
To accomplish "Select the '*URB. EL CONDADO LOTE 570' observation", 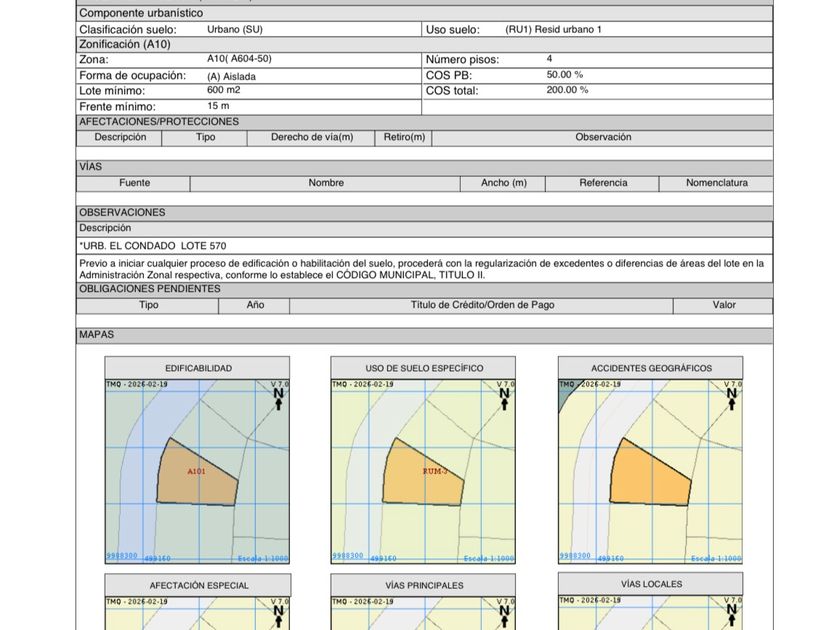I will 153,246.
